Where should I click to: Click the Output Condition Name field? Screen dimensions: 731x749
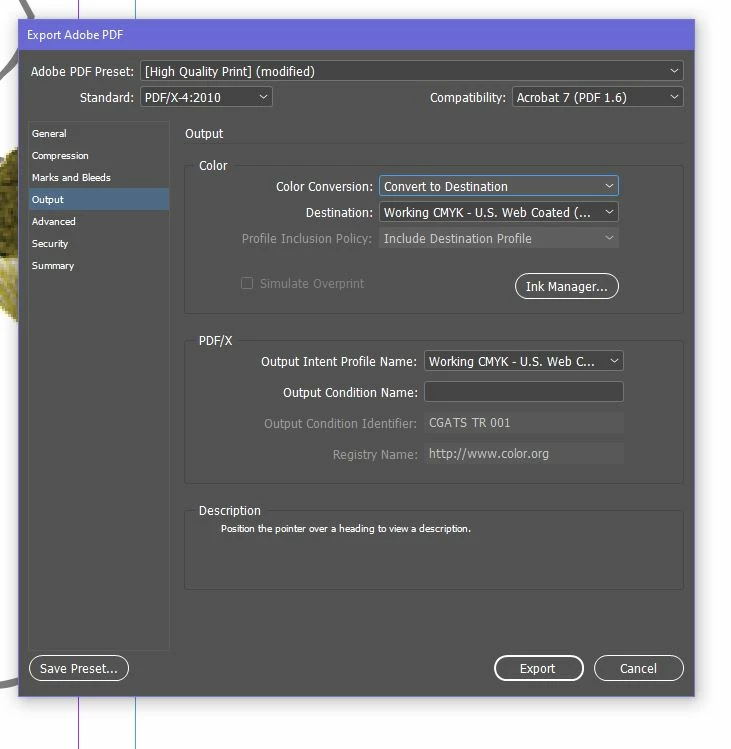pos(524,392)
